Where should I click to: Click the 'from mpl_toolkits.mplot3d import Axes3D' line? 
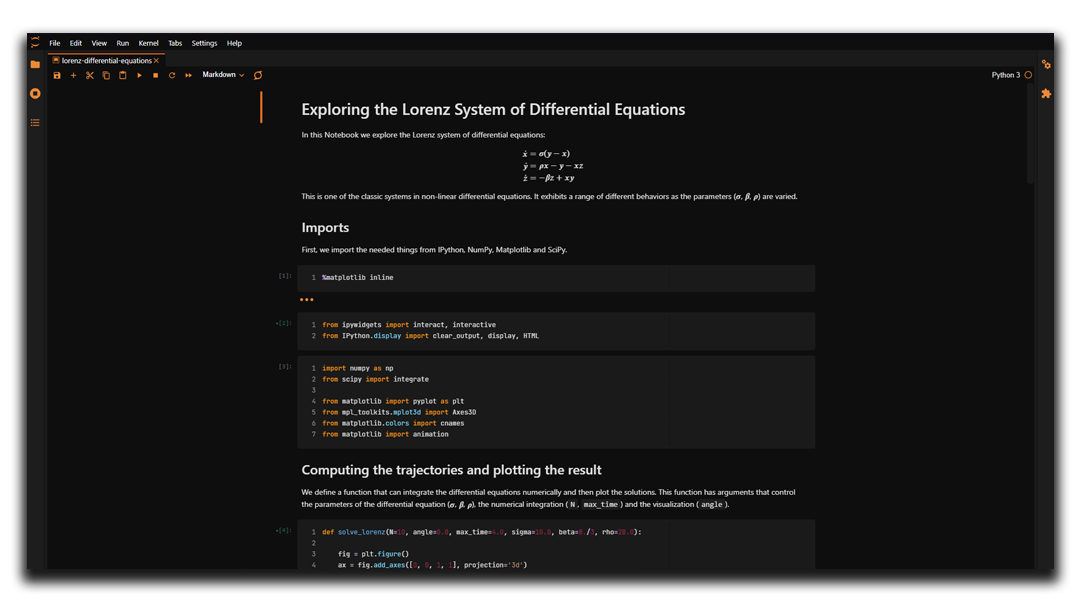click(399, 412)
